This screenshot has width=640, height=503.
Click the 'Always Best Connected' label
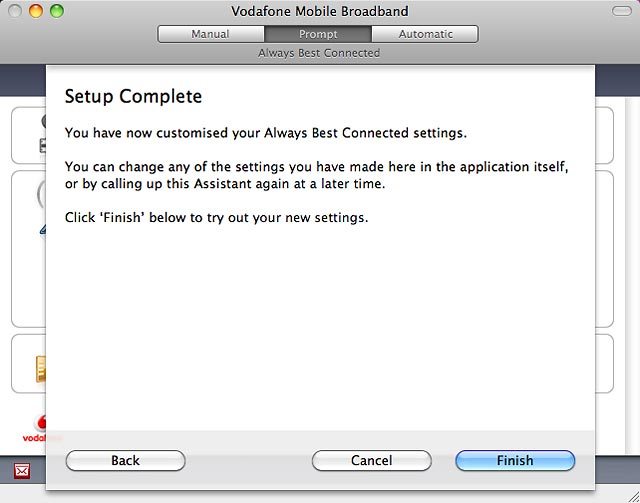click(319, 53)
